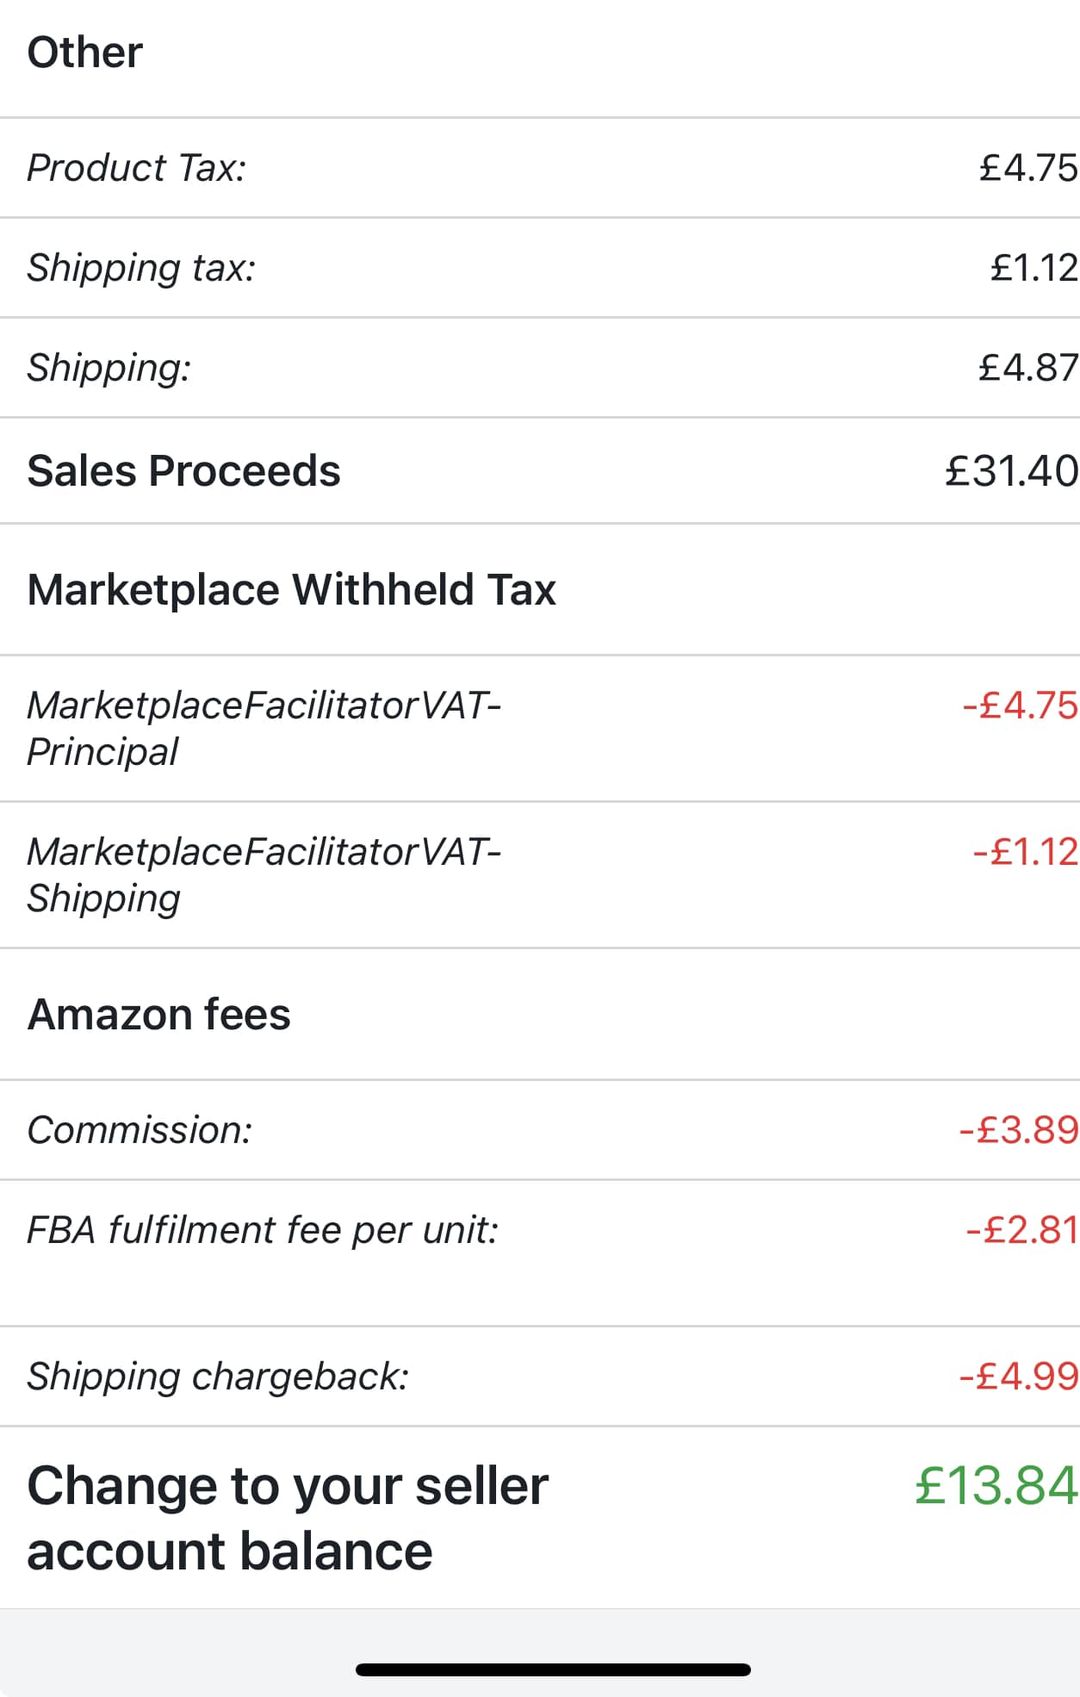Select the £31.40 Sales Proceeds total
This screenshot has width=1080, height=1697.
pyautogui.click(x=1012, y=471)
